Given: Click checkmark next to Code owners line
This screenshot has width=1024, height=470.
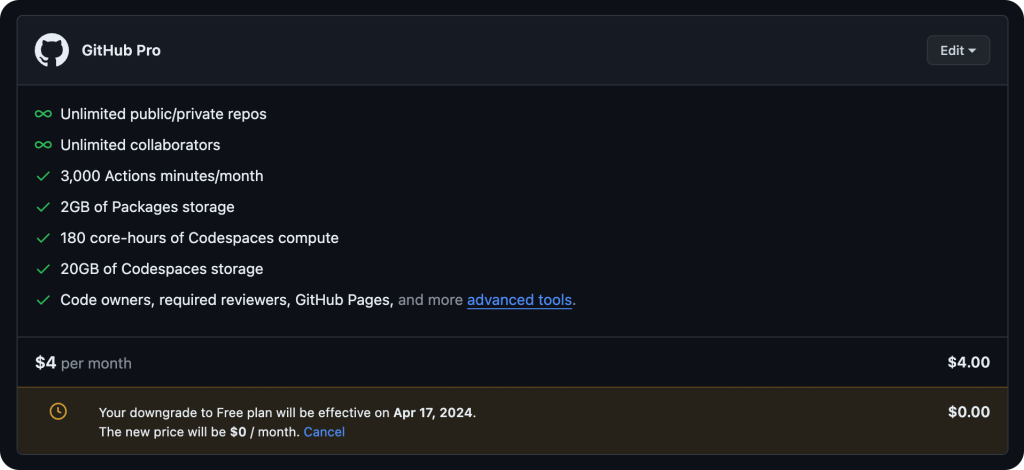Looking at the screenshot, I should click(x=43, y=300).
